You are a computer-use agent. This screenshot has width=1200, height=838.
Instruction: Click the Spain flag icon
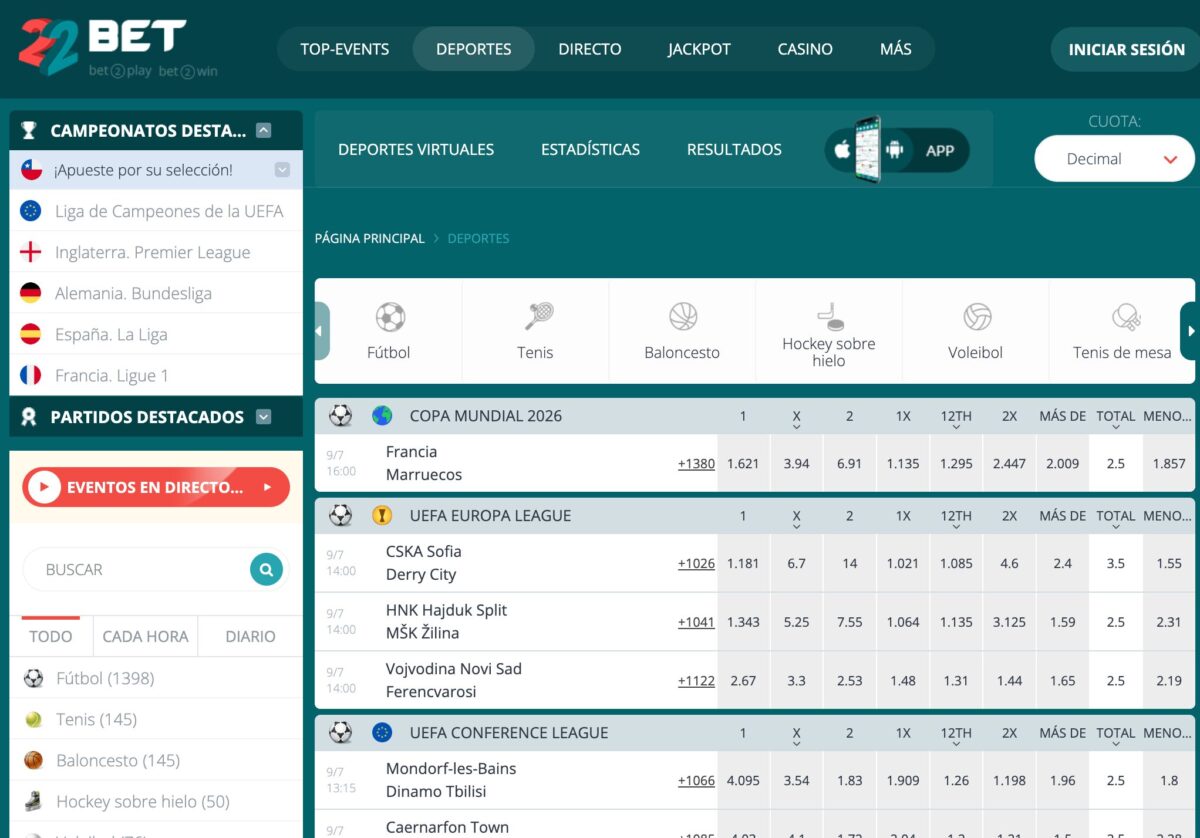click(x=31, y=334)
